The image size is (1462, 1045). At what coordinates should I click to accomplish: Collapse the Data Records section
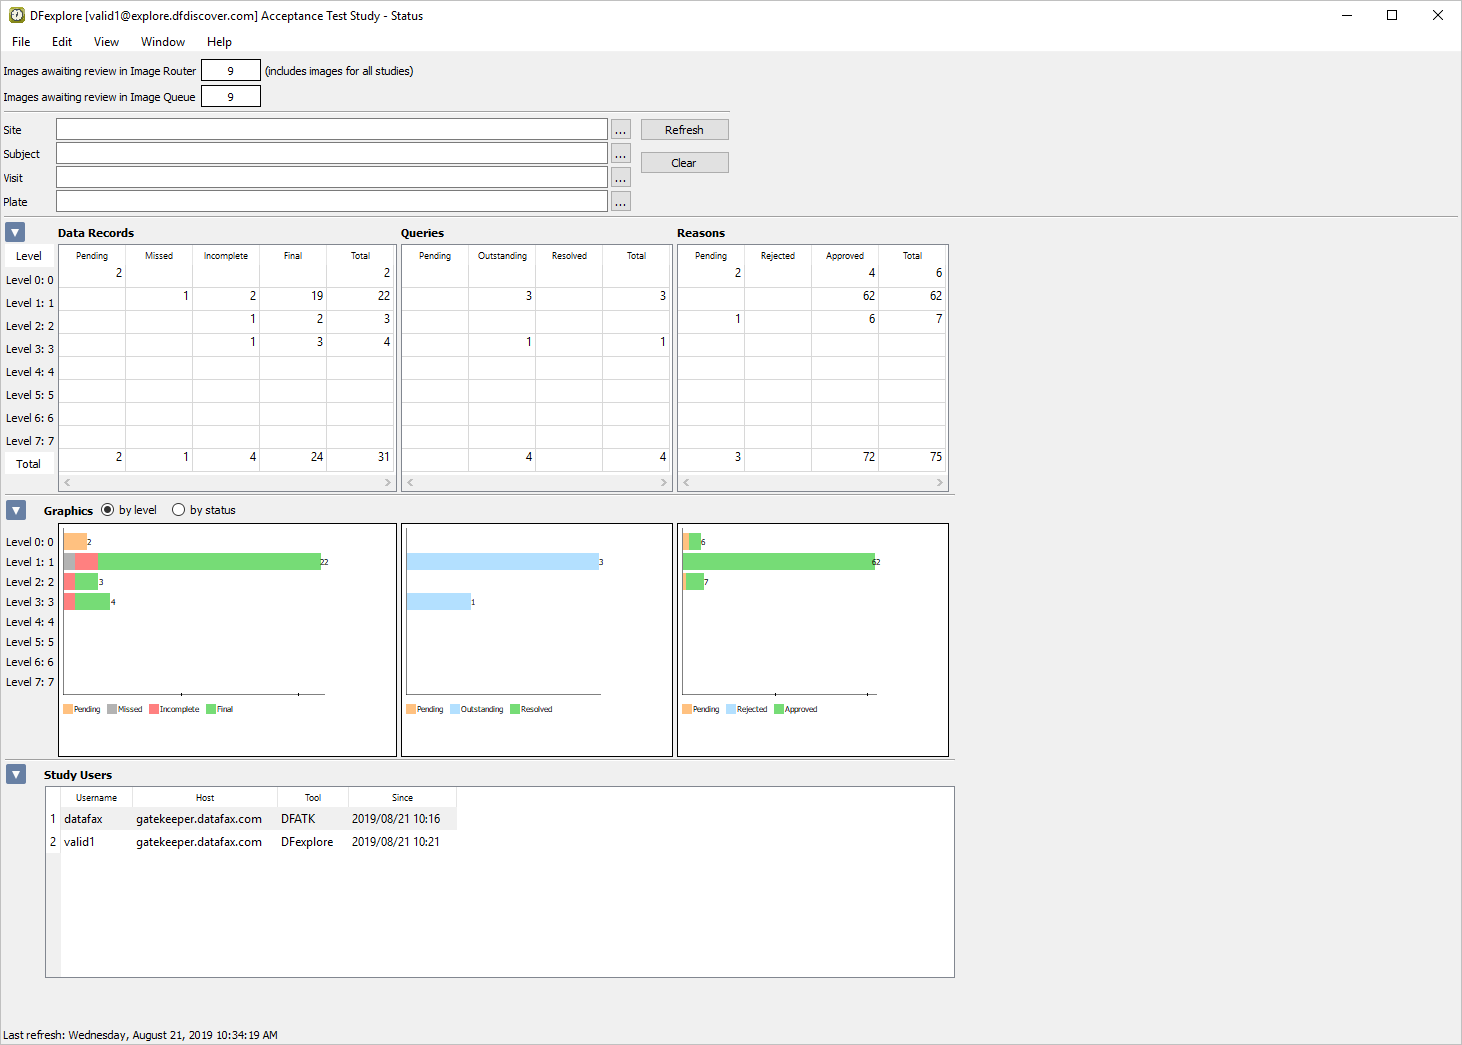[x=15, y=232]
